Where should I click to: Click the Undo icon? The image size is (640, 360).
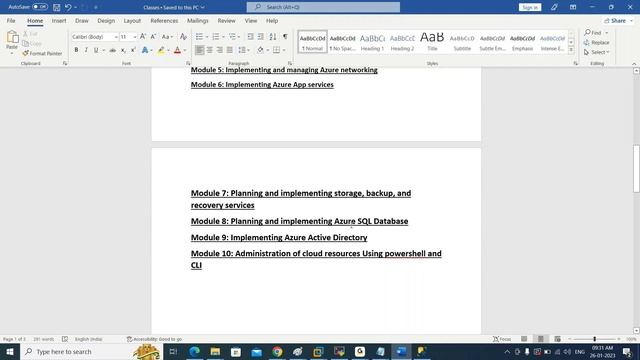(x=68, y=7)
